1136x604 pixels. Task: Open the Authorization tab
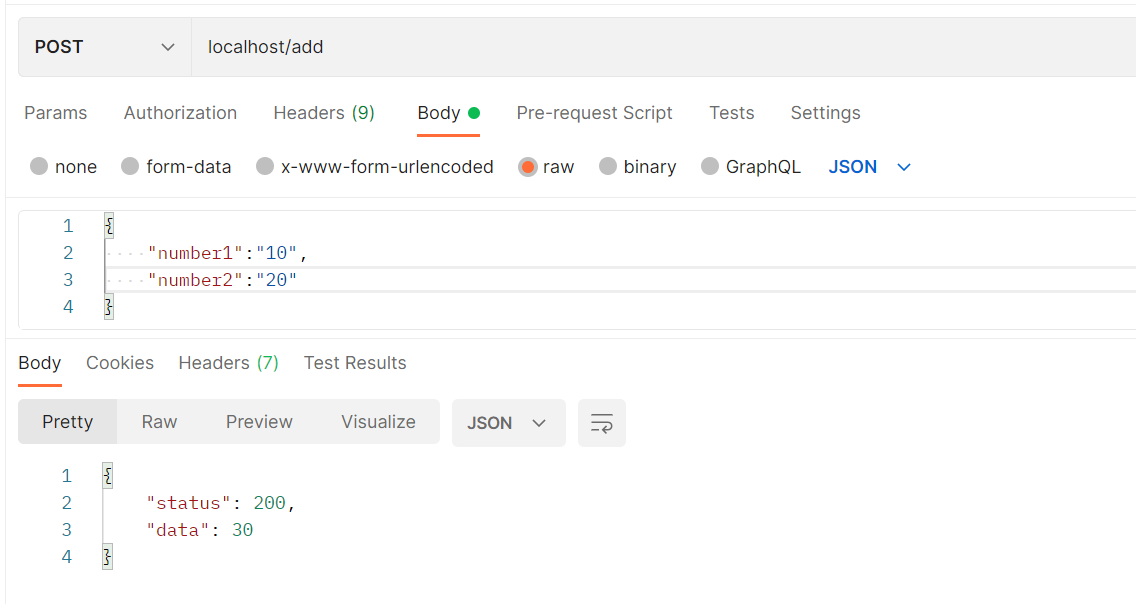(180, 113)
